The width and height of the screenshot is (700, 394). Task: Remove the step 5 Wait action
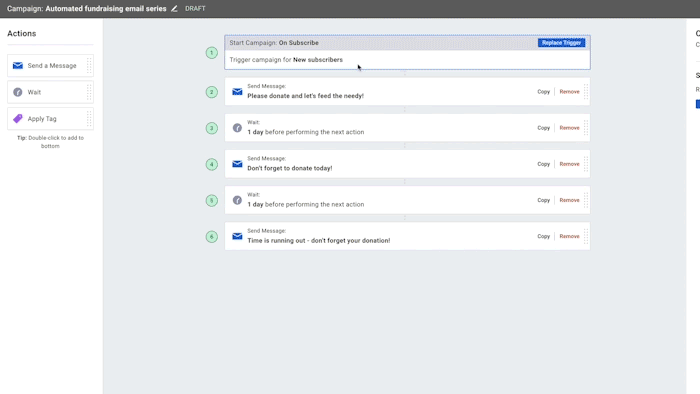[569, 200]
